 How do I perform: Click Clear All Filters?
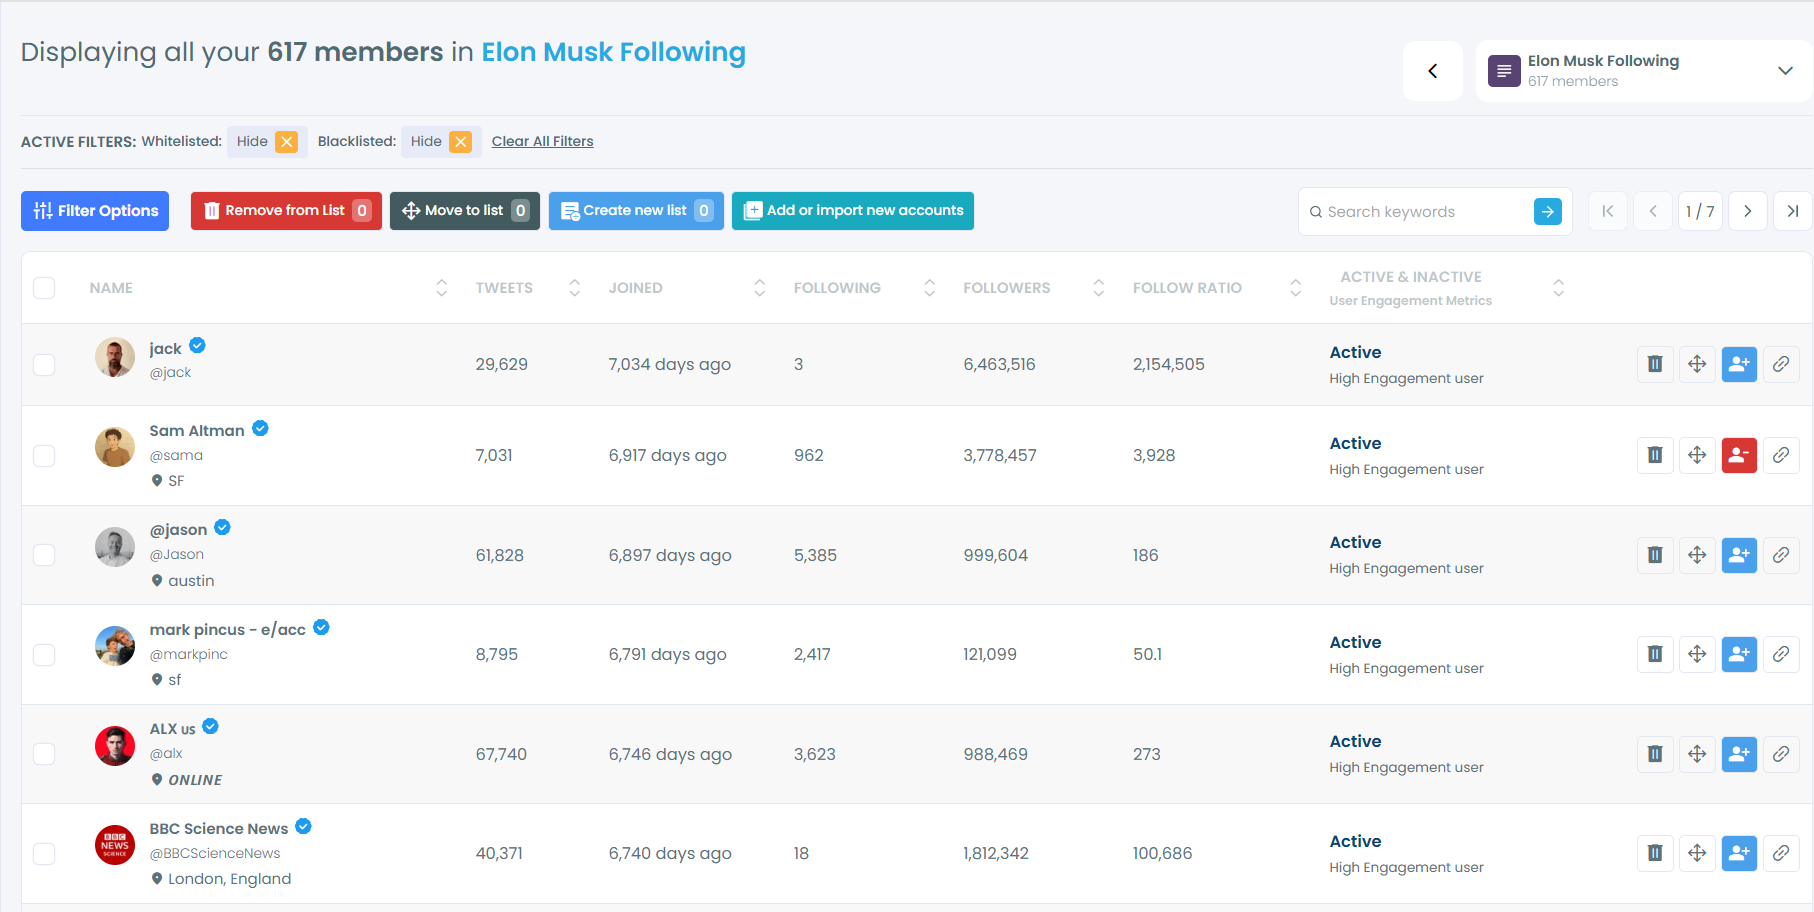542,141
